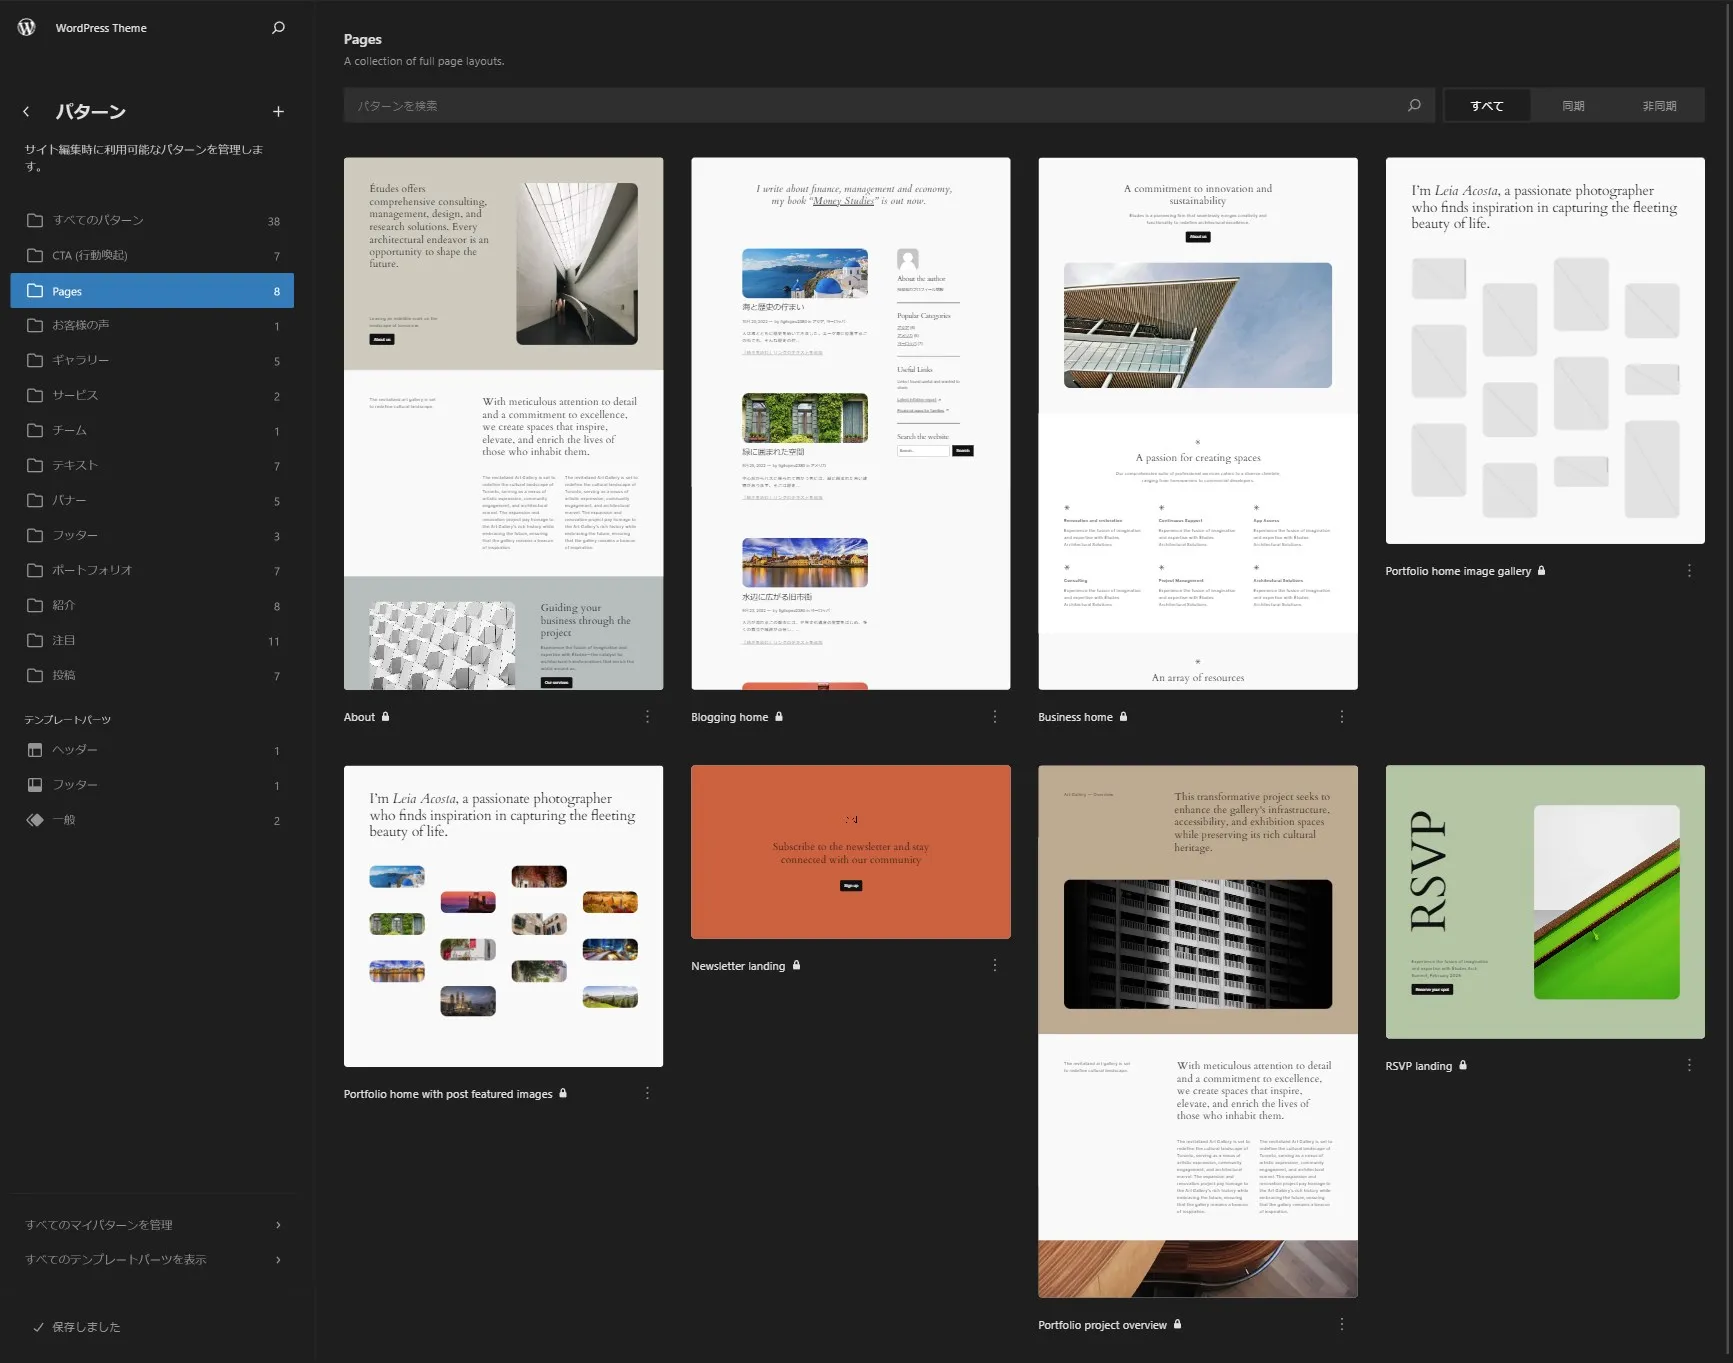The image size is (1733, 1363).
Task: Open options for Portfolio home image gallery
Action: click(x=1689, y=571)
